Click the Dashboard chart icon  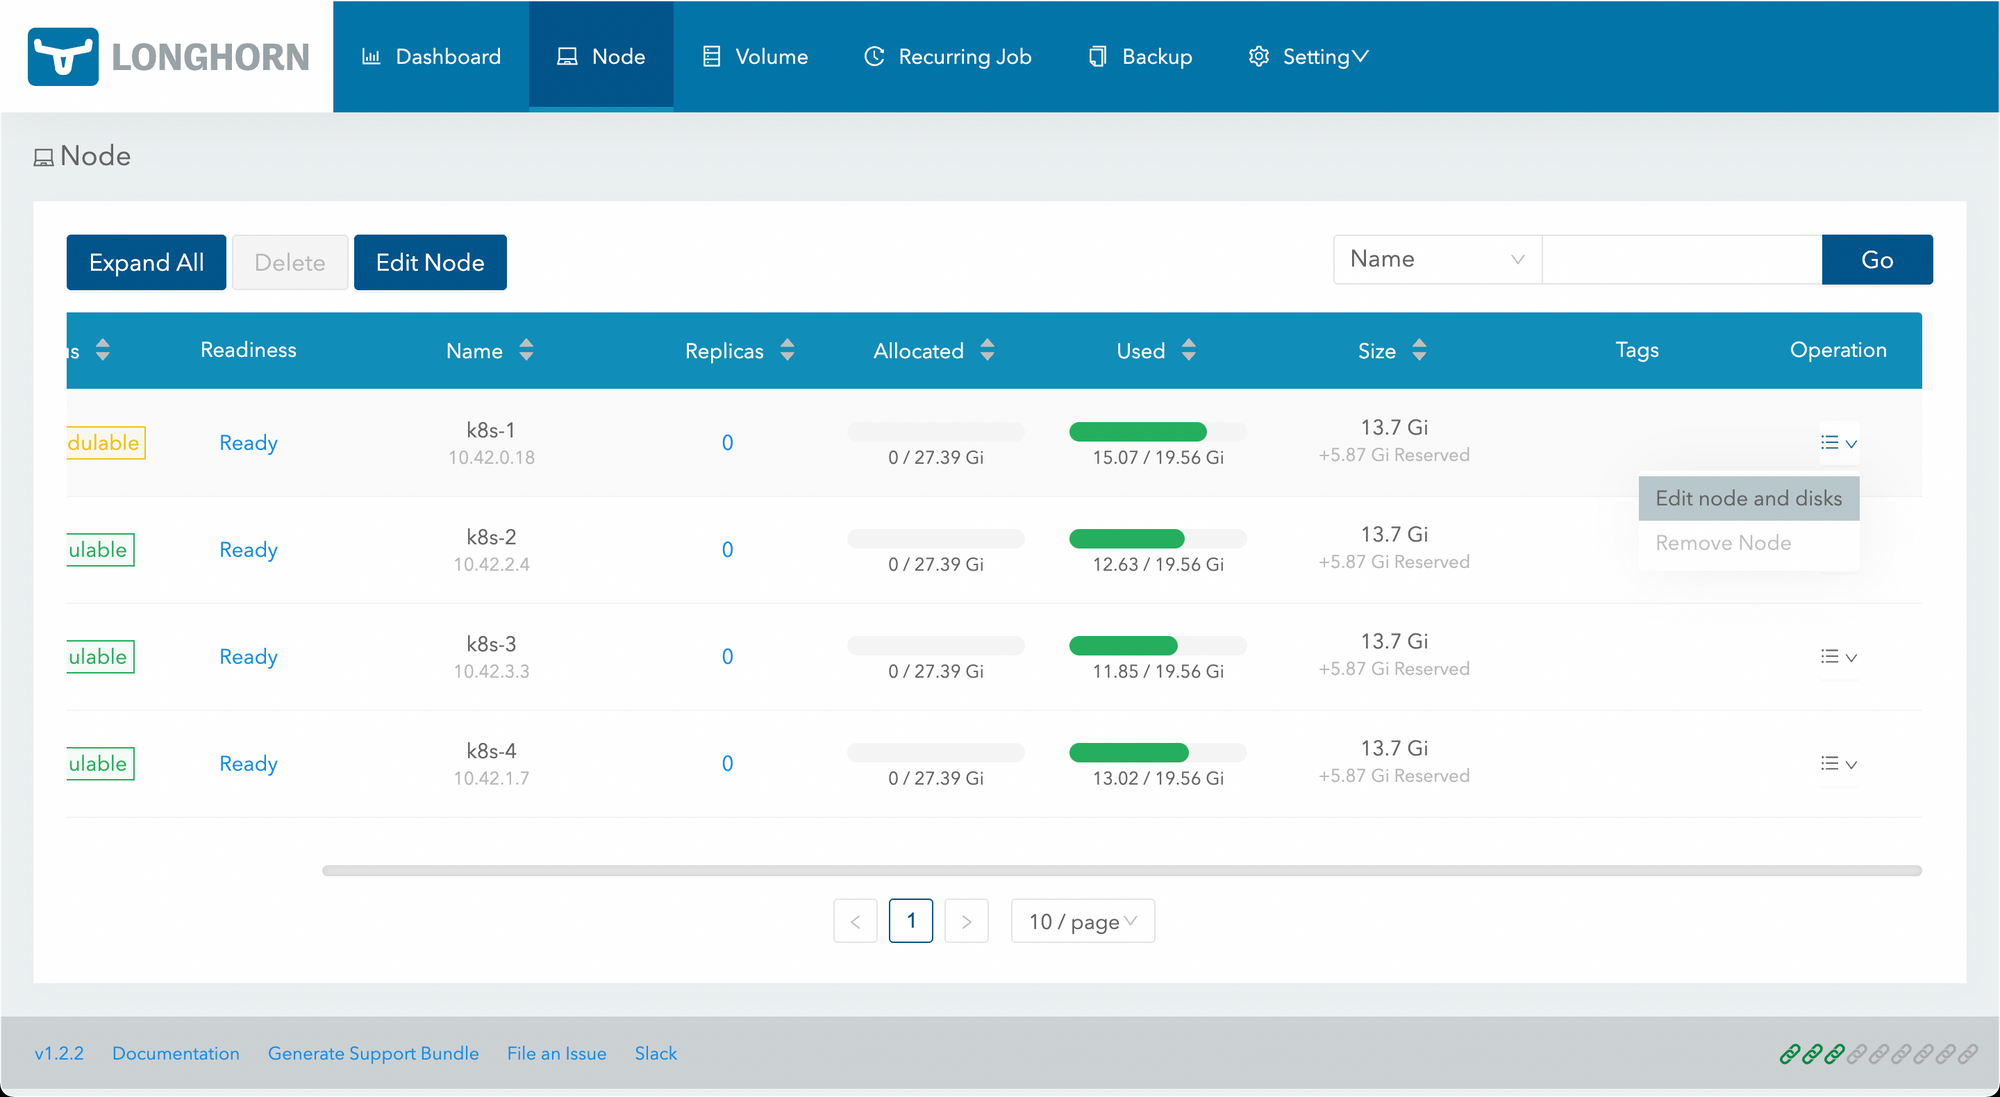coord(371,57)
